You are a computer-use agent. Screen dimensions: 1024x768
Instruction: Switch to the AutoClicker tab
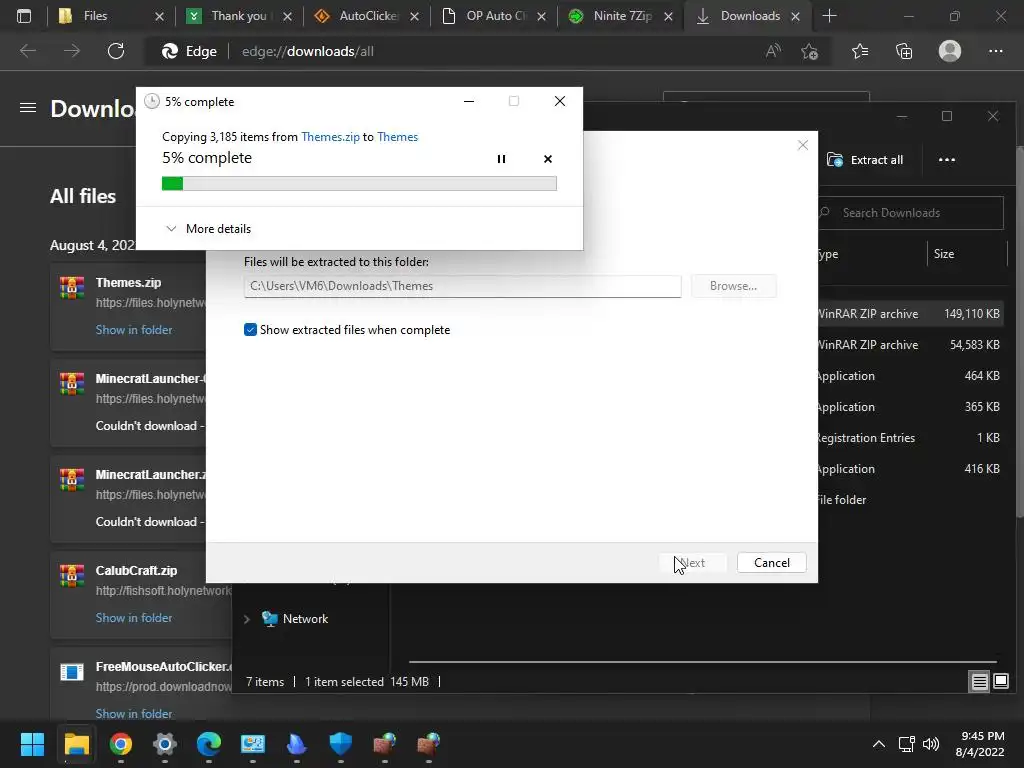(367, 16)
